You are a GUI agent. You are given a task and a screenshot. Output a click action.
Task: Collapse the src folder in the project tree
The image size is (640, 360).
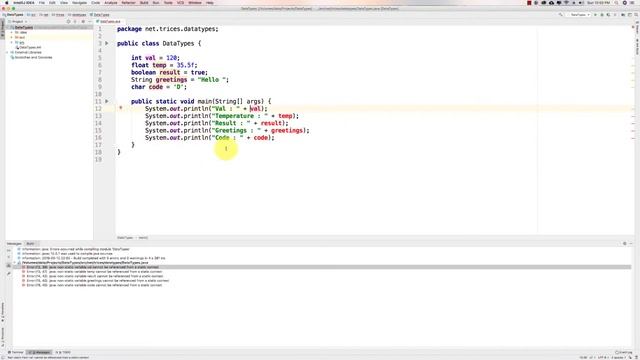11,42
